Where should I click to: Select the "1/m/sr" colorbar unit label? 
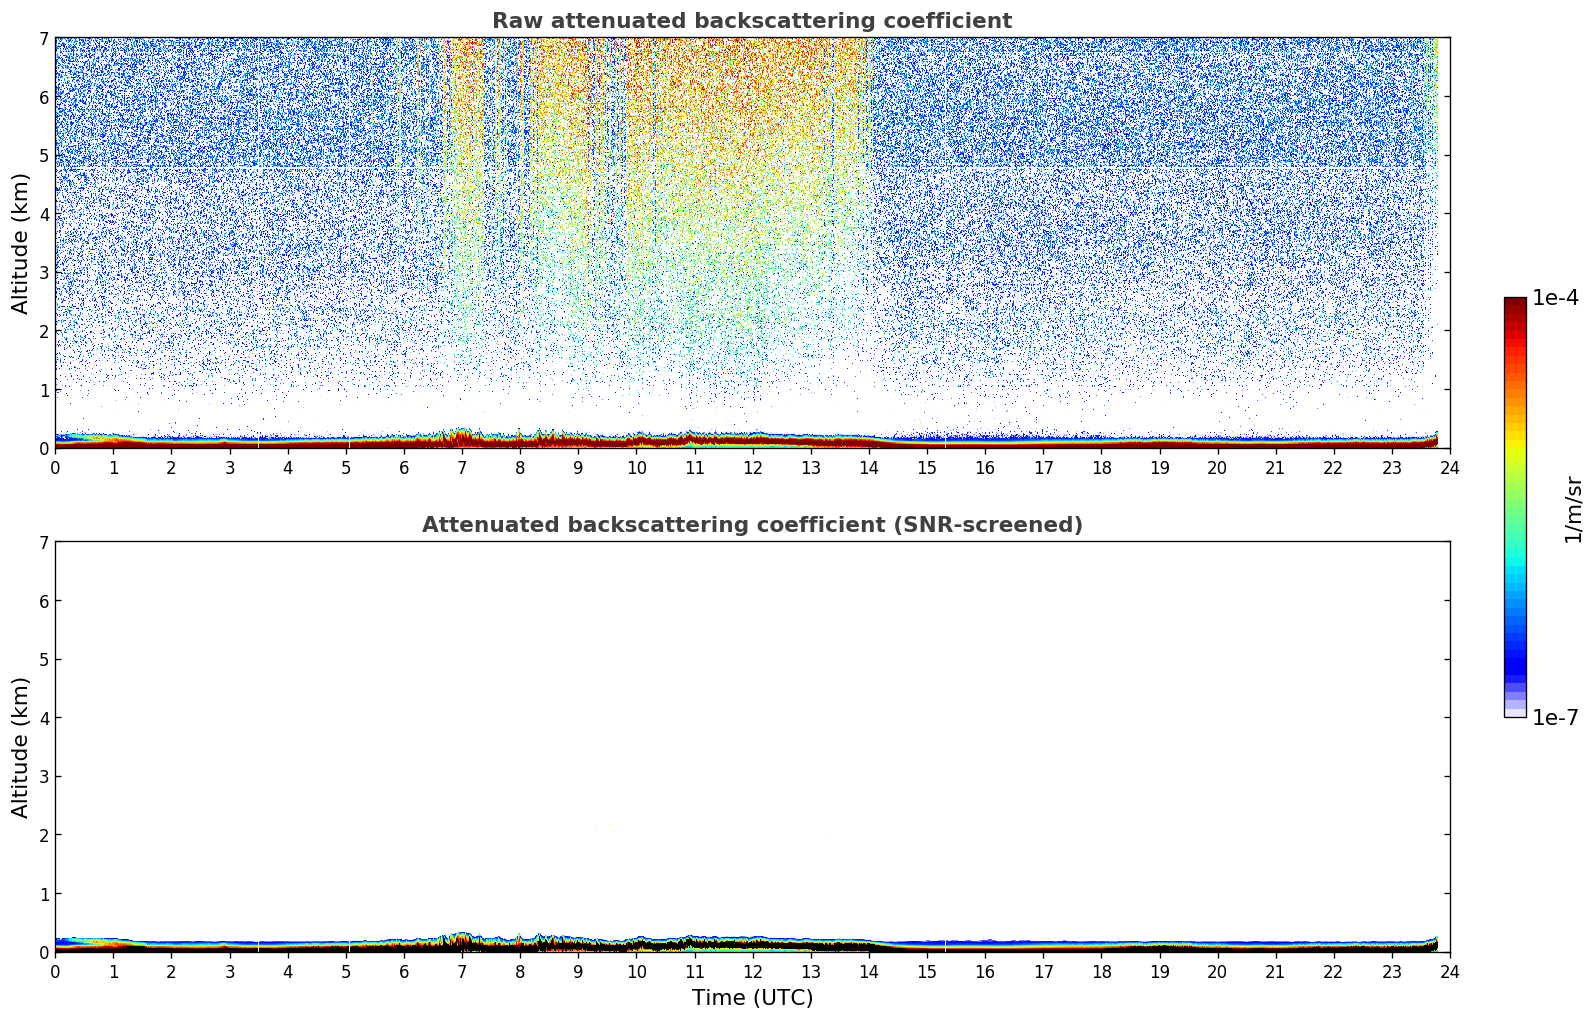pyautogui.click(x=1573, y=508)
